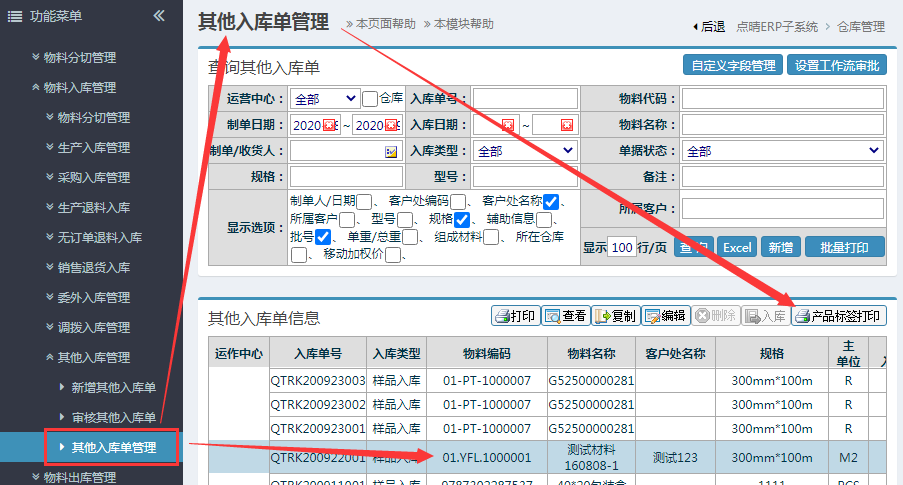Select the row with entry QTRK200923002
Viewport: 903px width, 485px height.
point(547,405)
